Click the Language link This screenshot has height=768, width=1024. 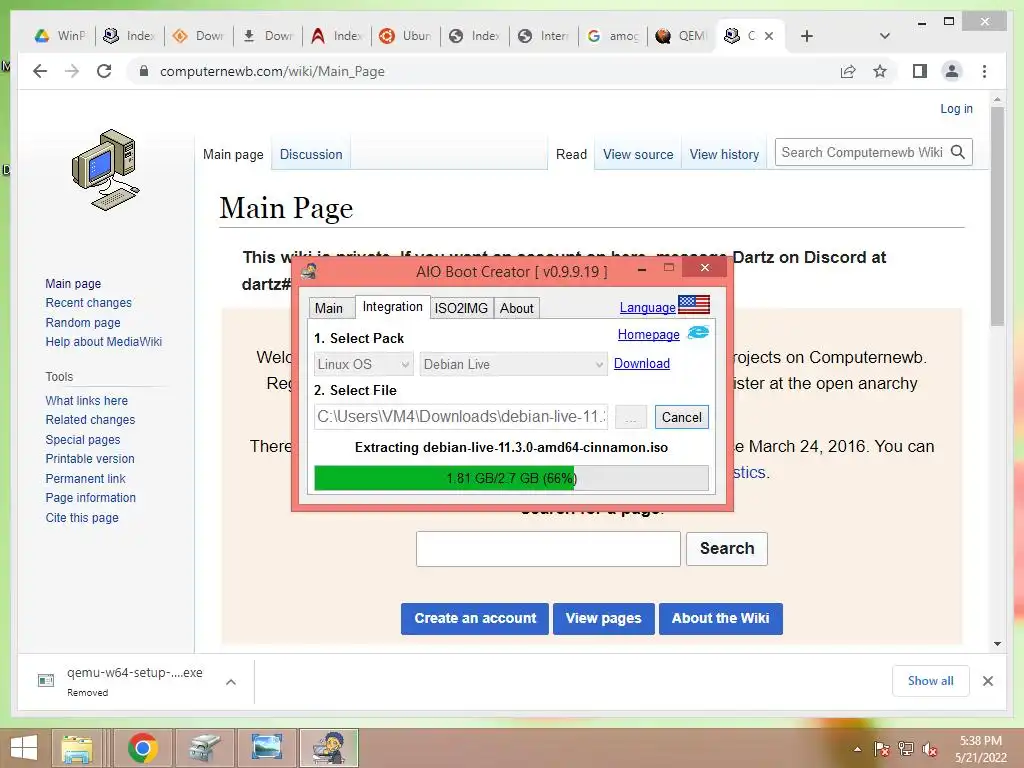click(x=647, y=307)
